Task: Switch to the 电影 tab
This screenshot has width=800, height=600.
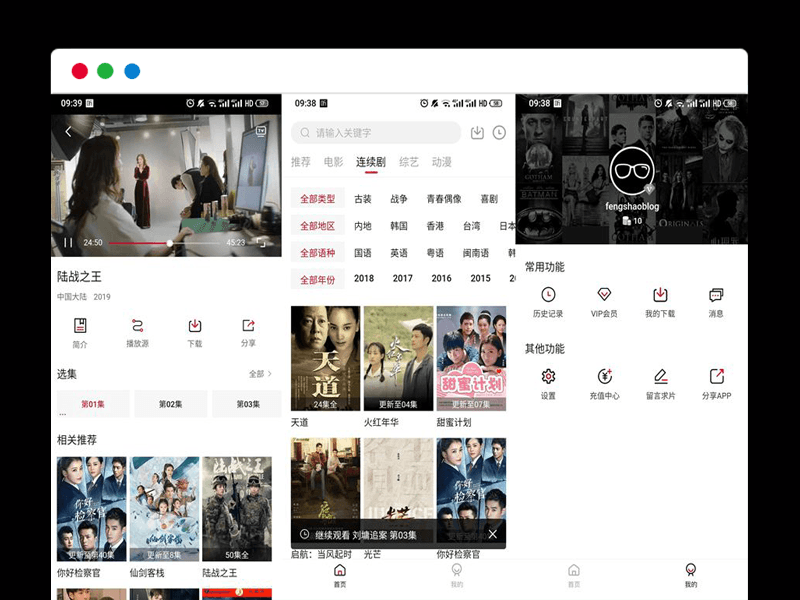Action: coord(331,162)
